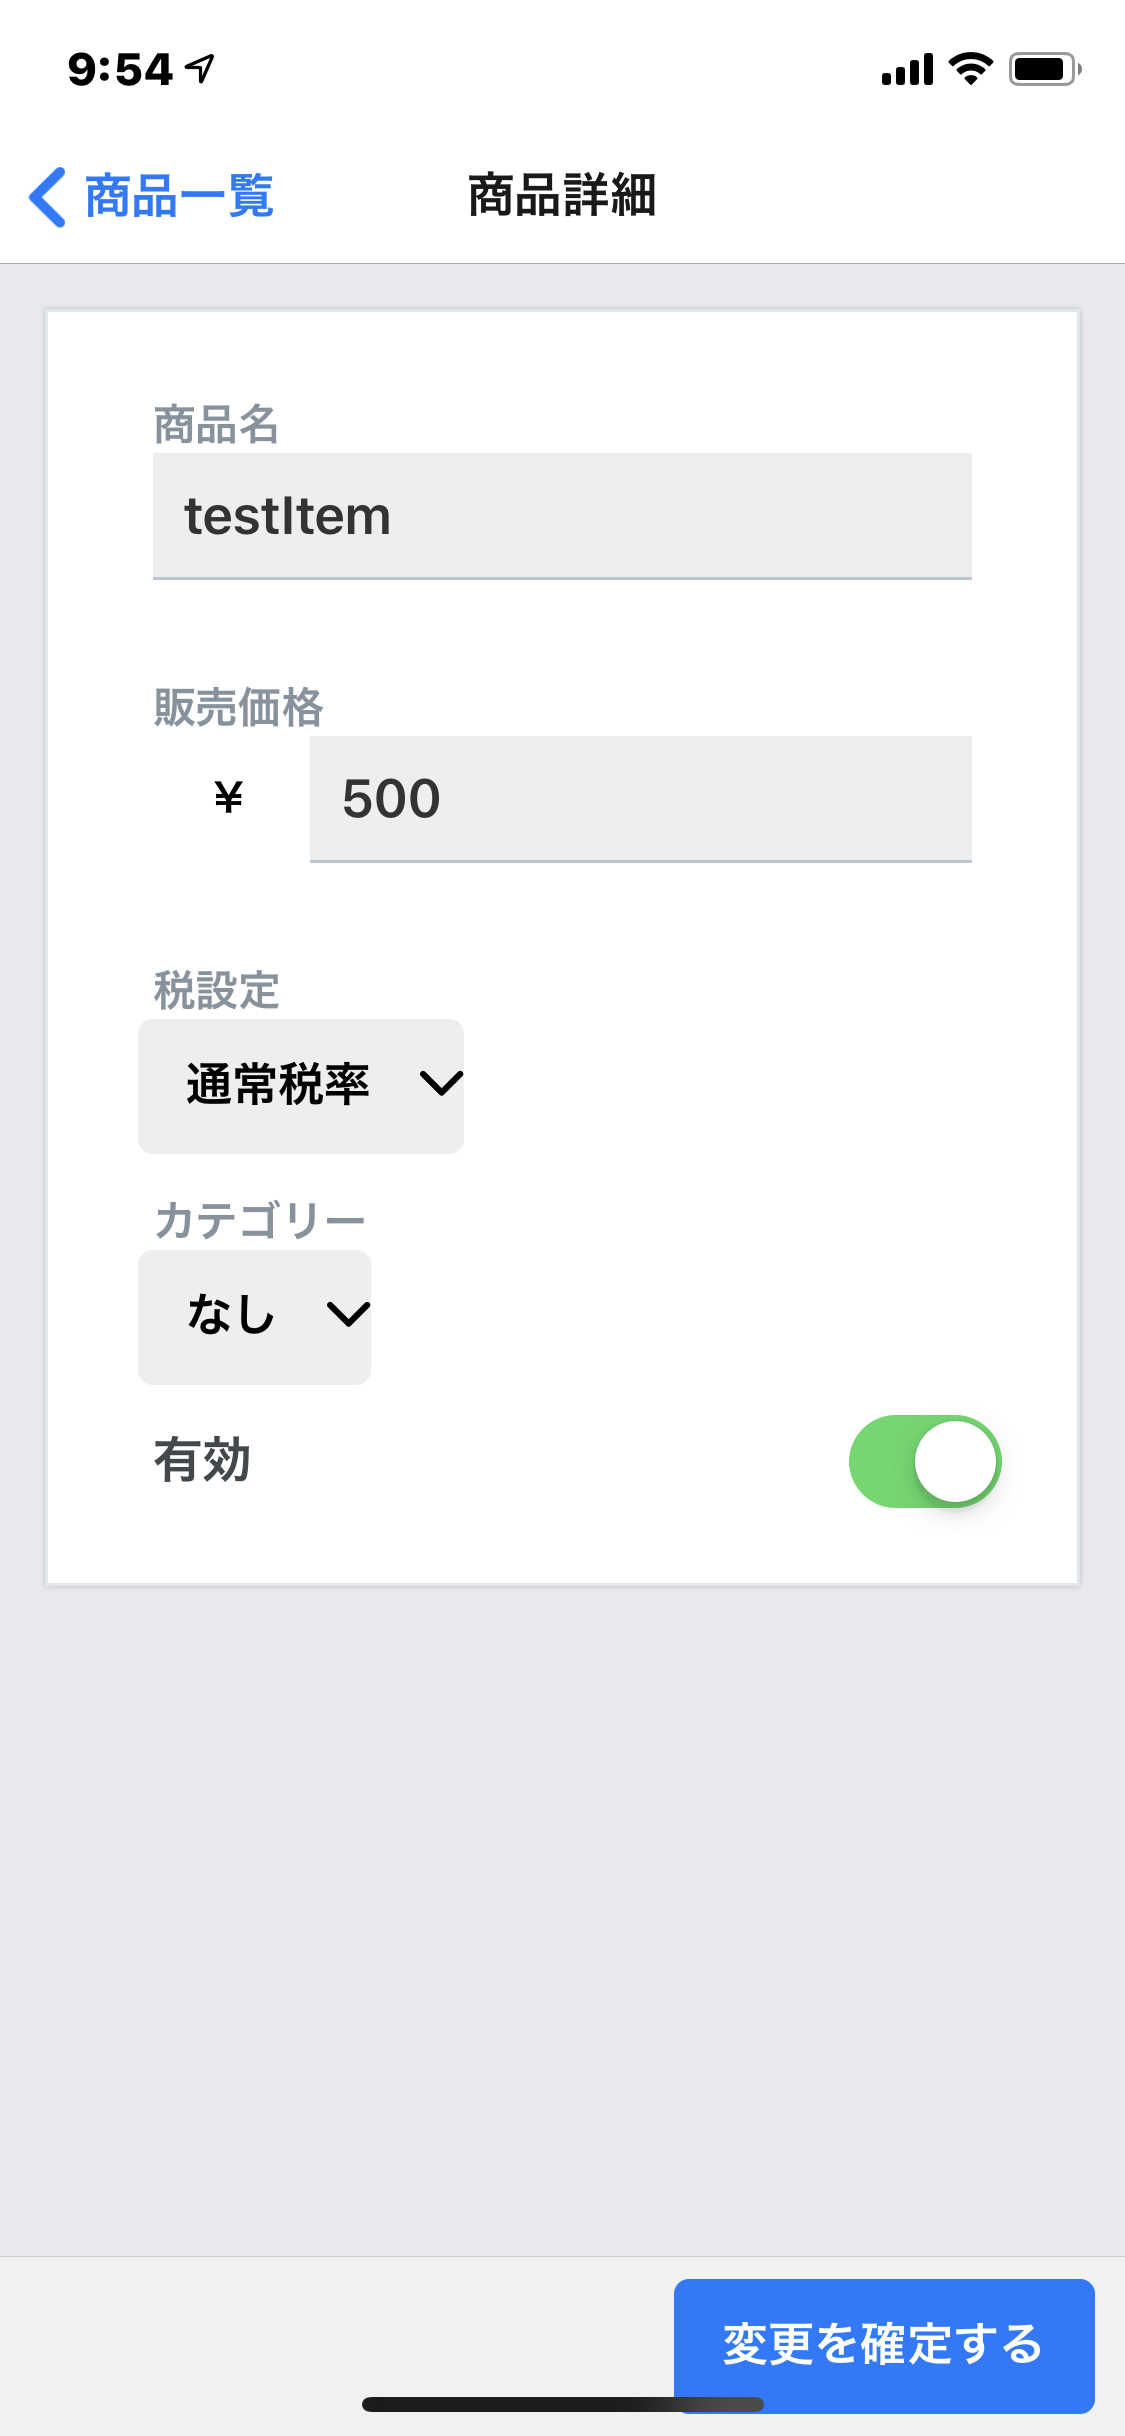Tap the location arrow in status bar
1125x2436 pixels.
point(202,69)
